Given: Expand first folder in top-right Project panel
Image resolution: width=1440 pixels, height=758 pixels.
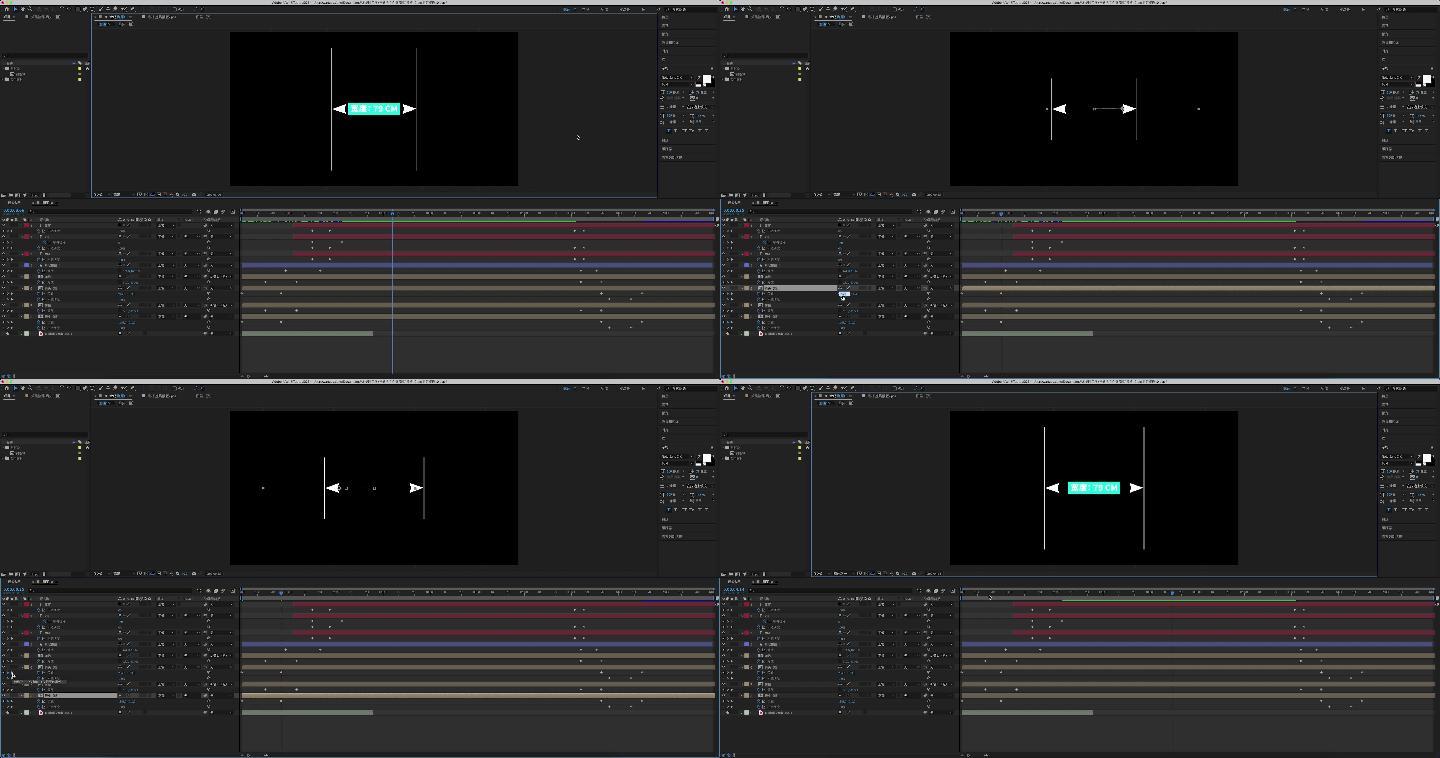Looking at the screenshot, I should point(724,69).
